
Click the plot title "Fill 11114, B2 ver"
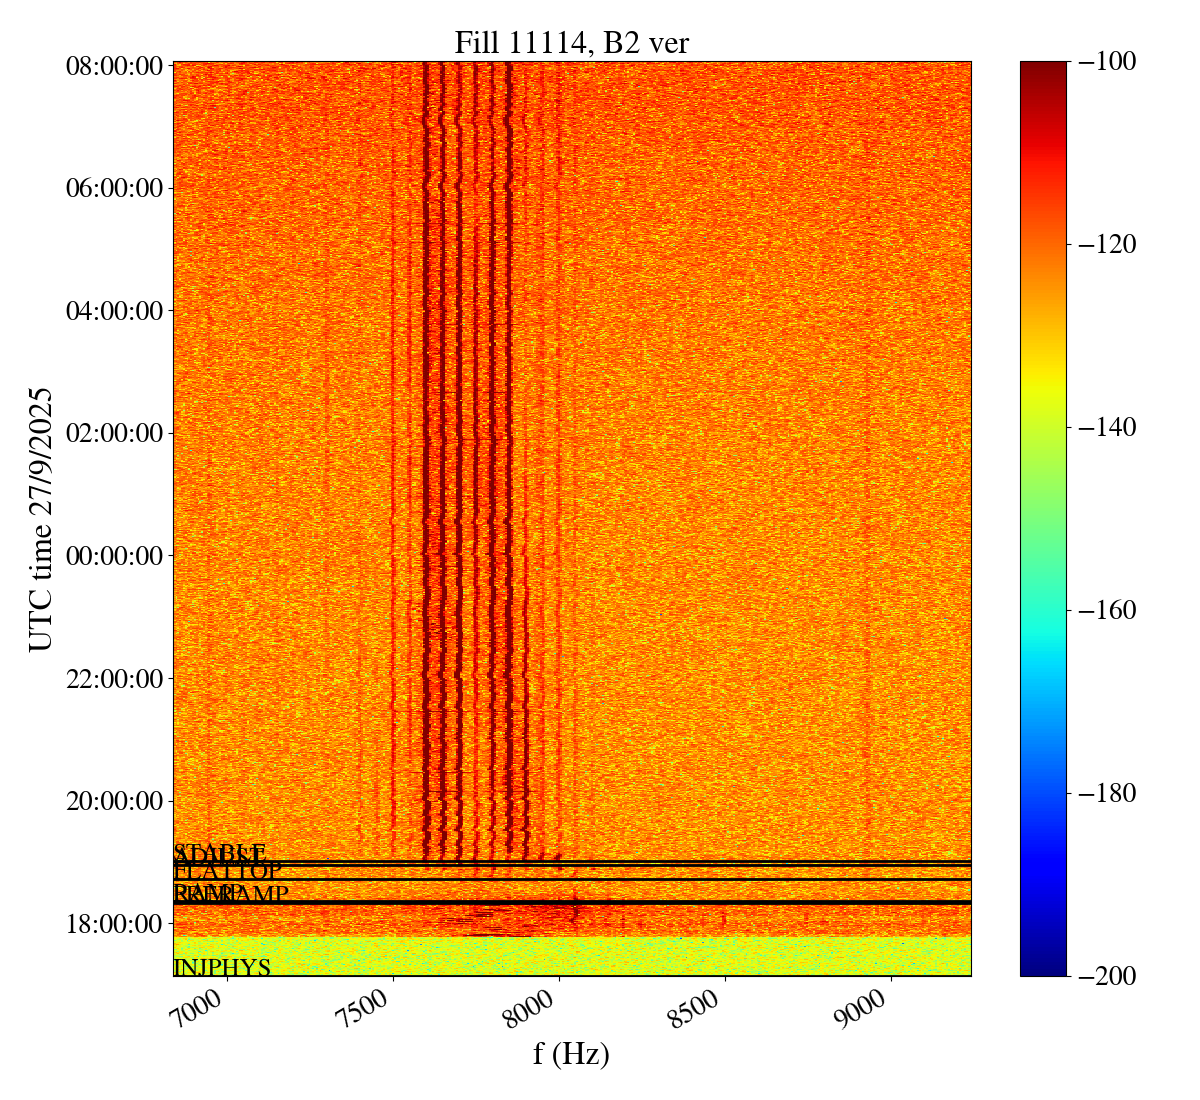click(x=571, y=43)
